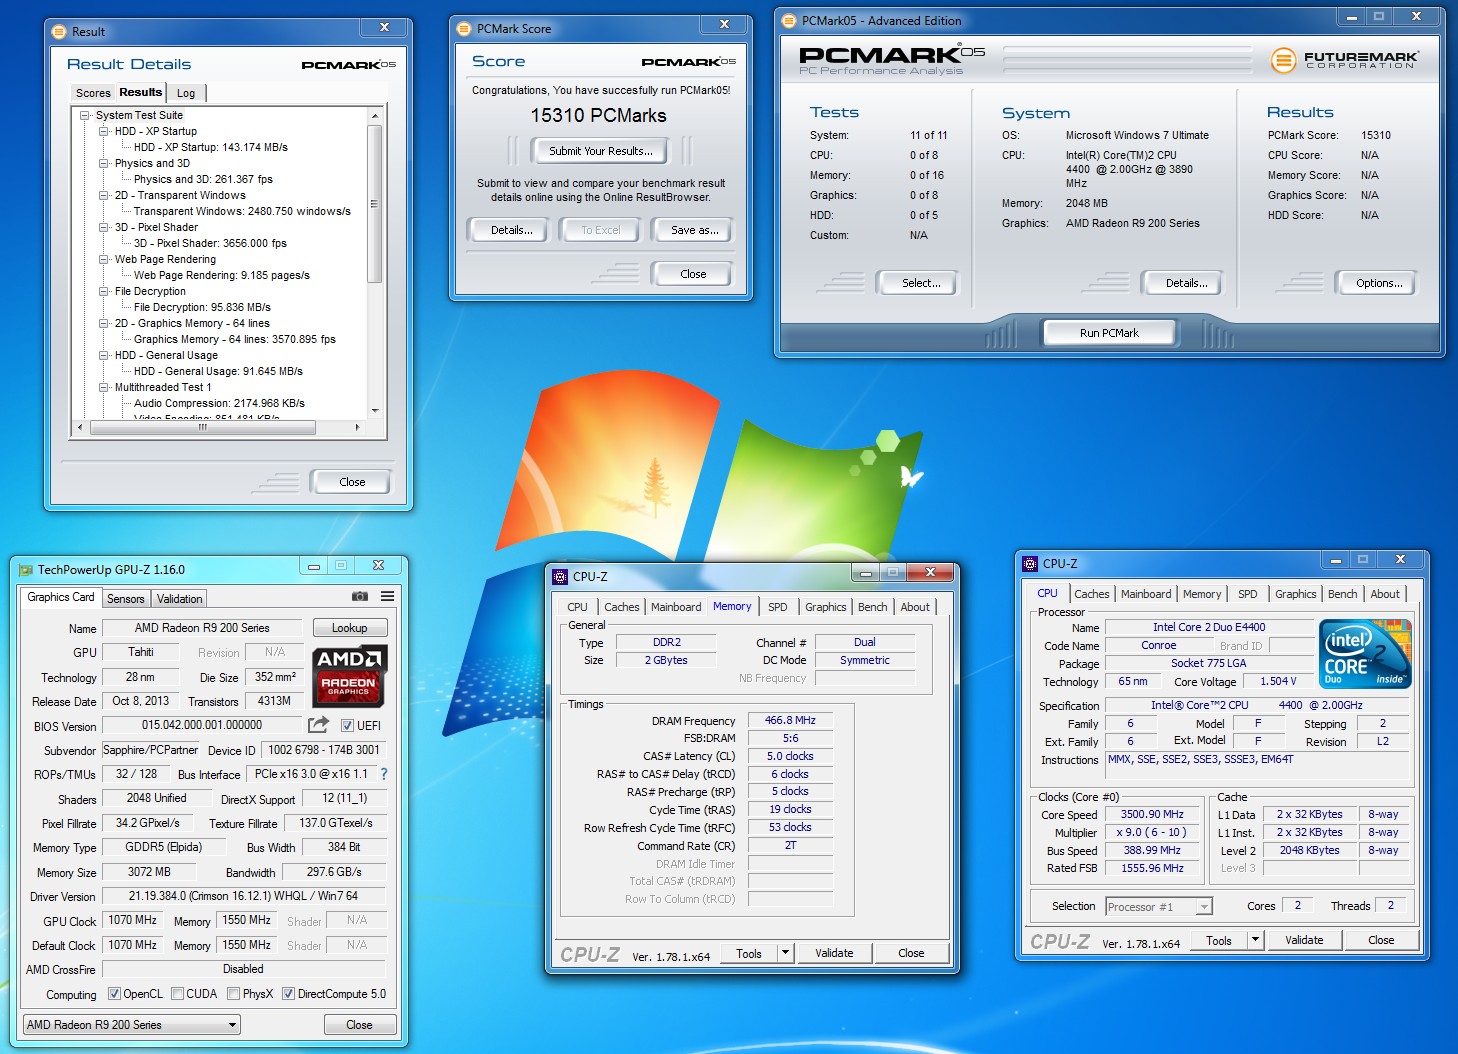Open the Validation tab in GPU-Z
This screenshot has width=1458, height=1054.
tap(180, 599)
